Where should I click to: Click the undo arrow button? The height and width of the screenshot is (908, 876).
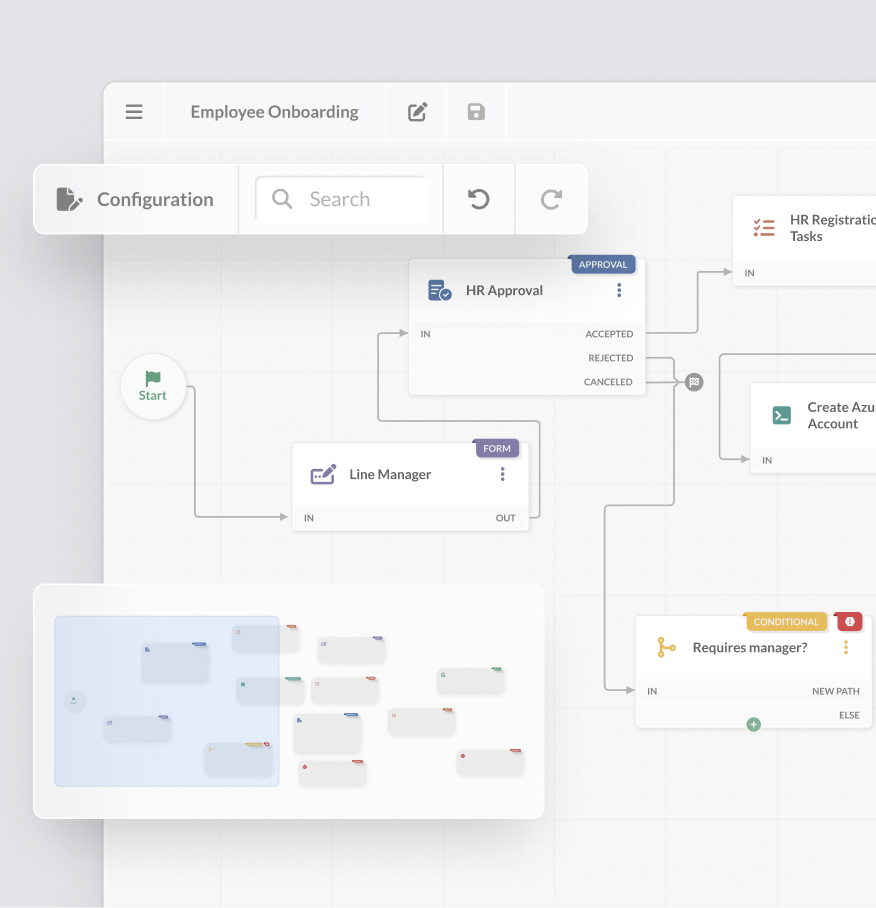coord(479,199)
